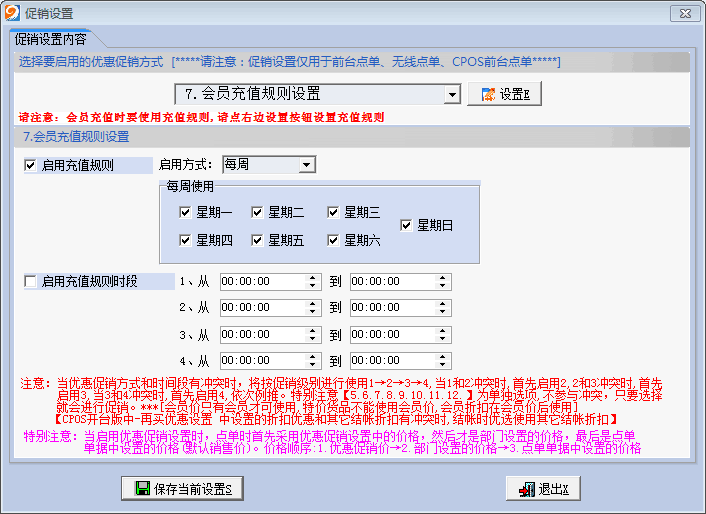Enable the 启用充值规则时段 checkbox
The height and width of the screenshot is (514, 706).
coord(30,282)
